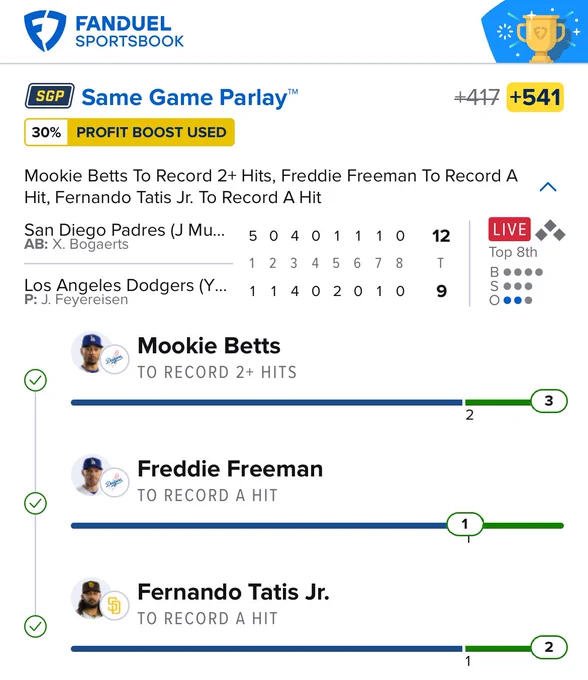Click FanDuel Sportsbook text logo
588x680 pixels.
(x=129, y=31)
